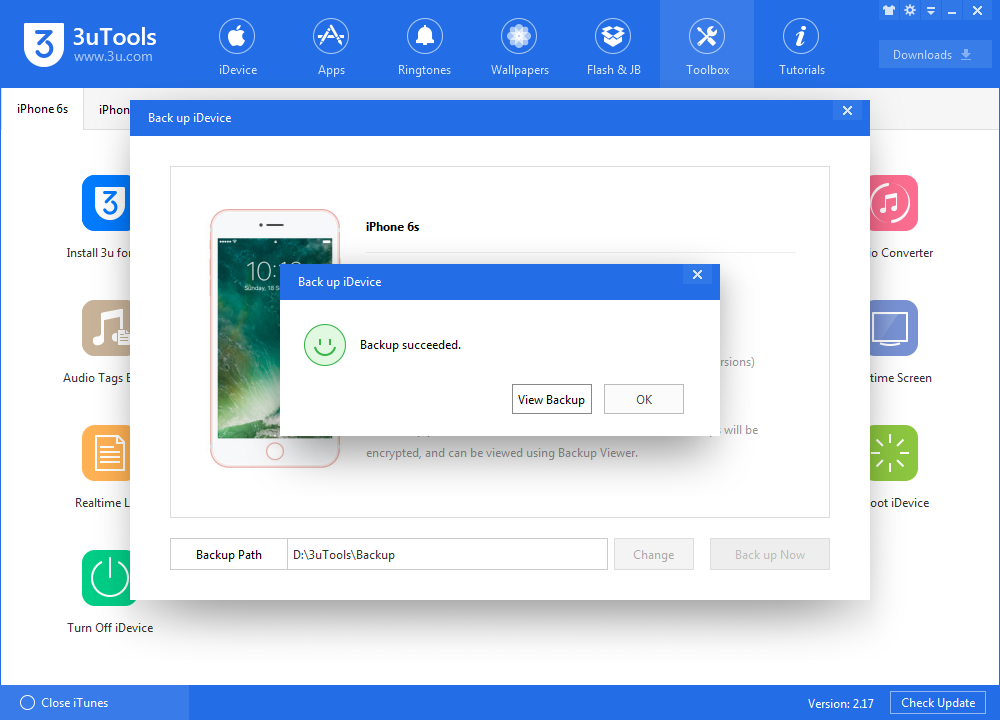Open the skin (shirt) icon in title bar
The width and height of the screenshot is (1000, 720).
[x=889, y=10]
